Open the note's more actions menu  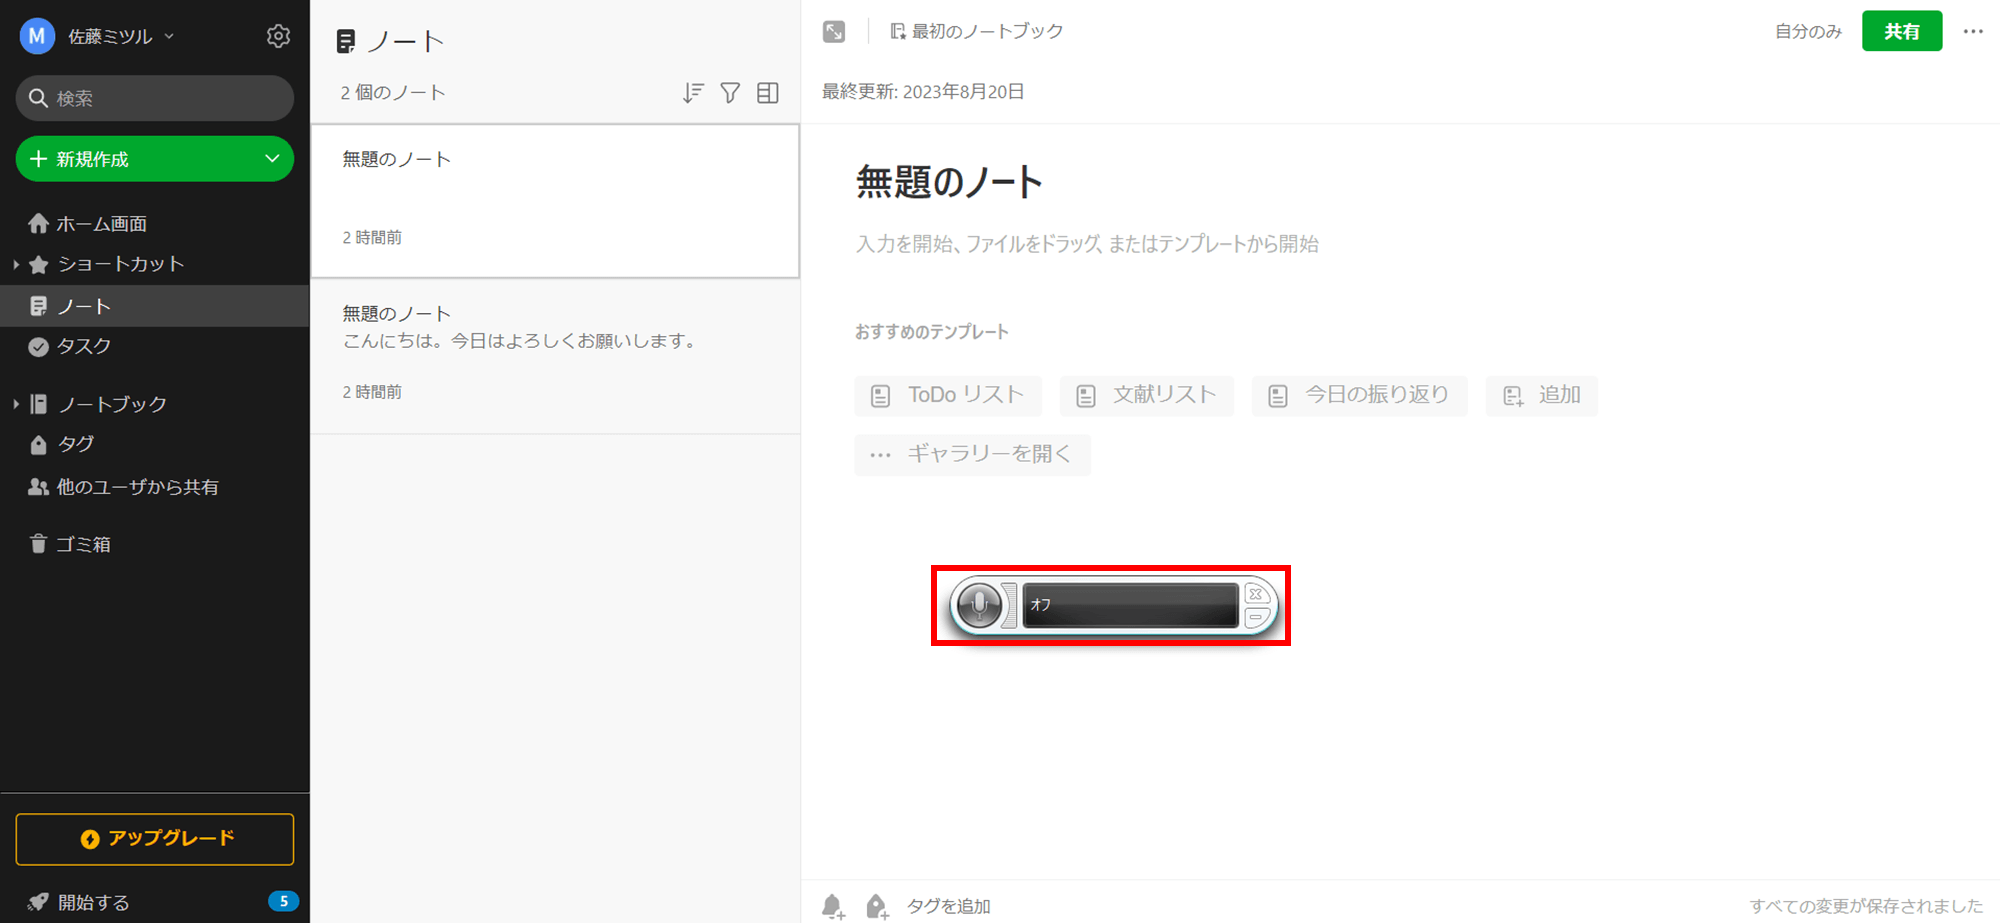click(x=1973, y=31)
